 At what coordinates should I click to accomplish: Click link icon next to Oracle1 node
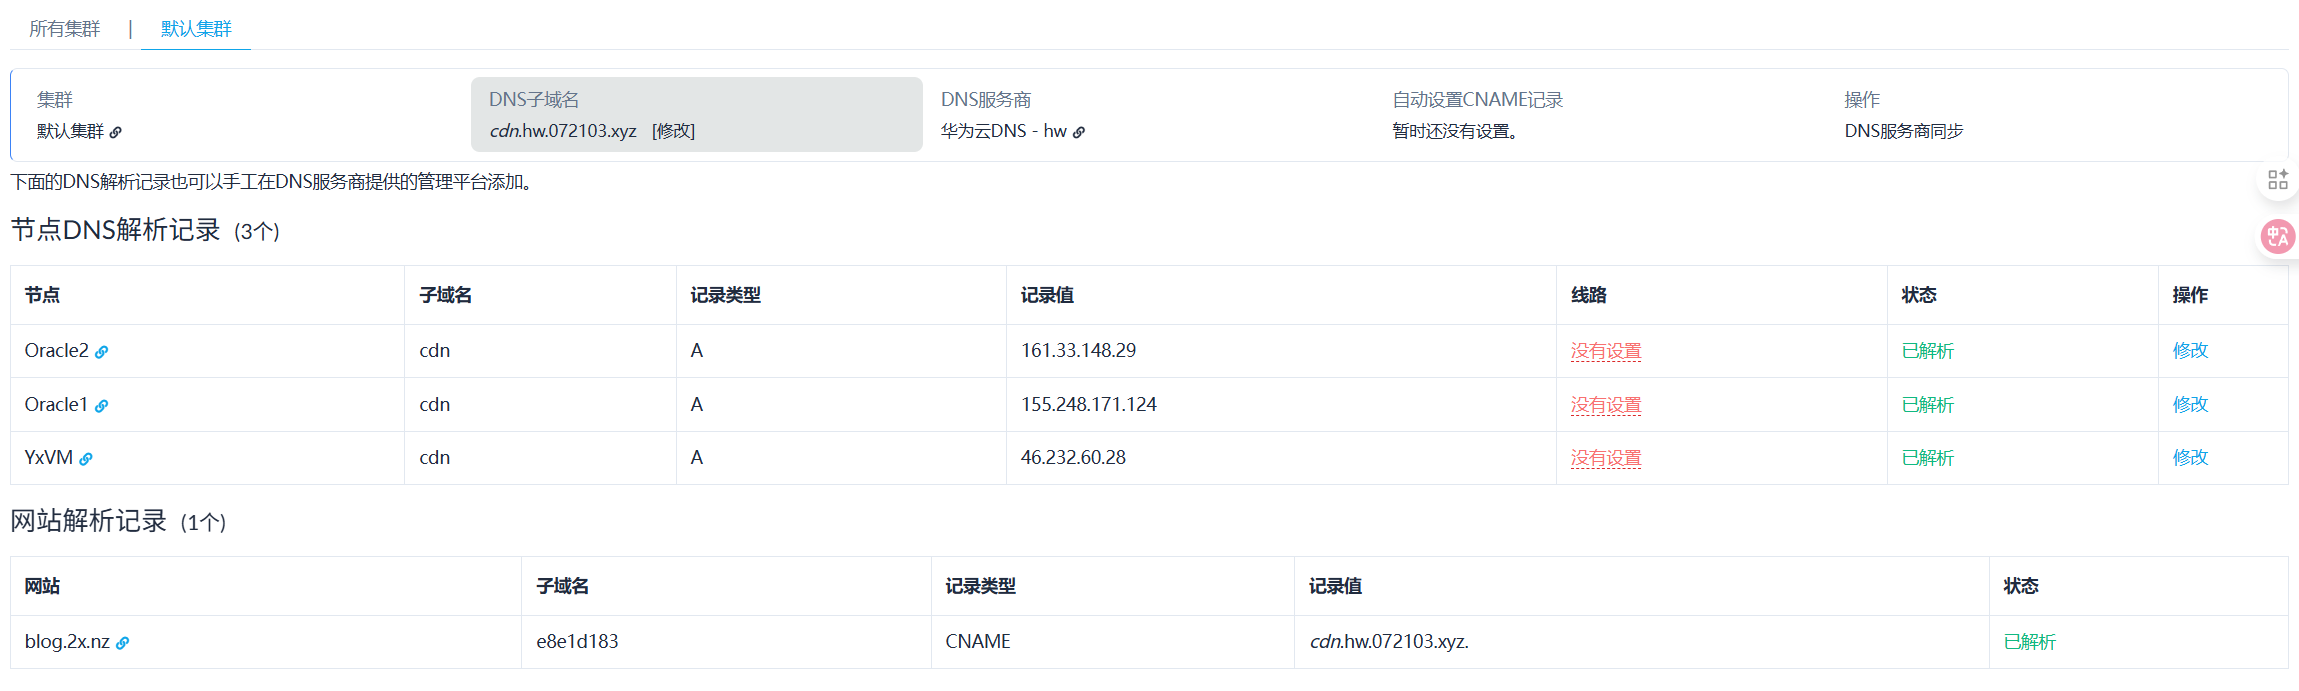coord(101,406)
